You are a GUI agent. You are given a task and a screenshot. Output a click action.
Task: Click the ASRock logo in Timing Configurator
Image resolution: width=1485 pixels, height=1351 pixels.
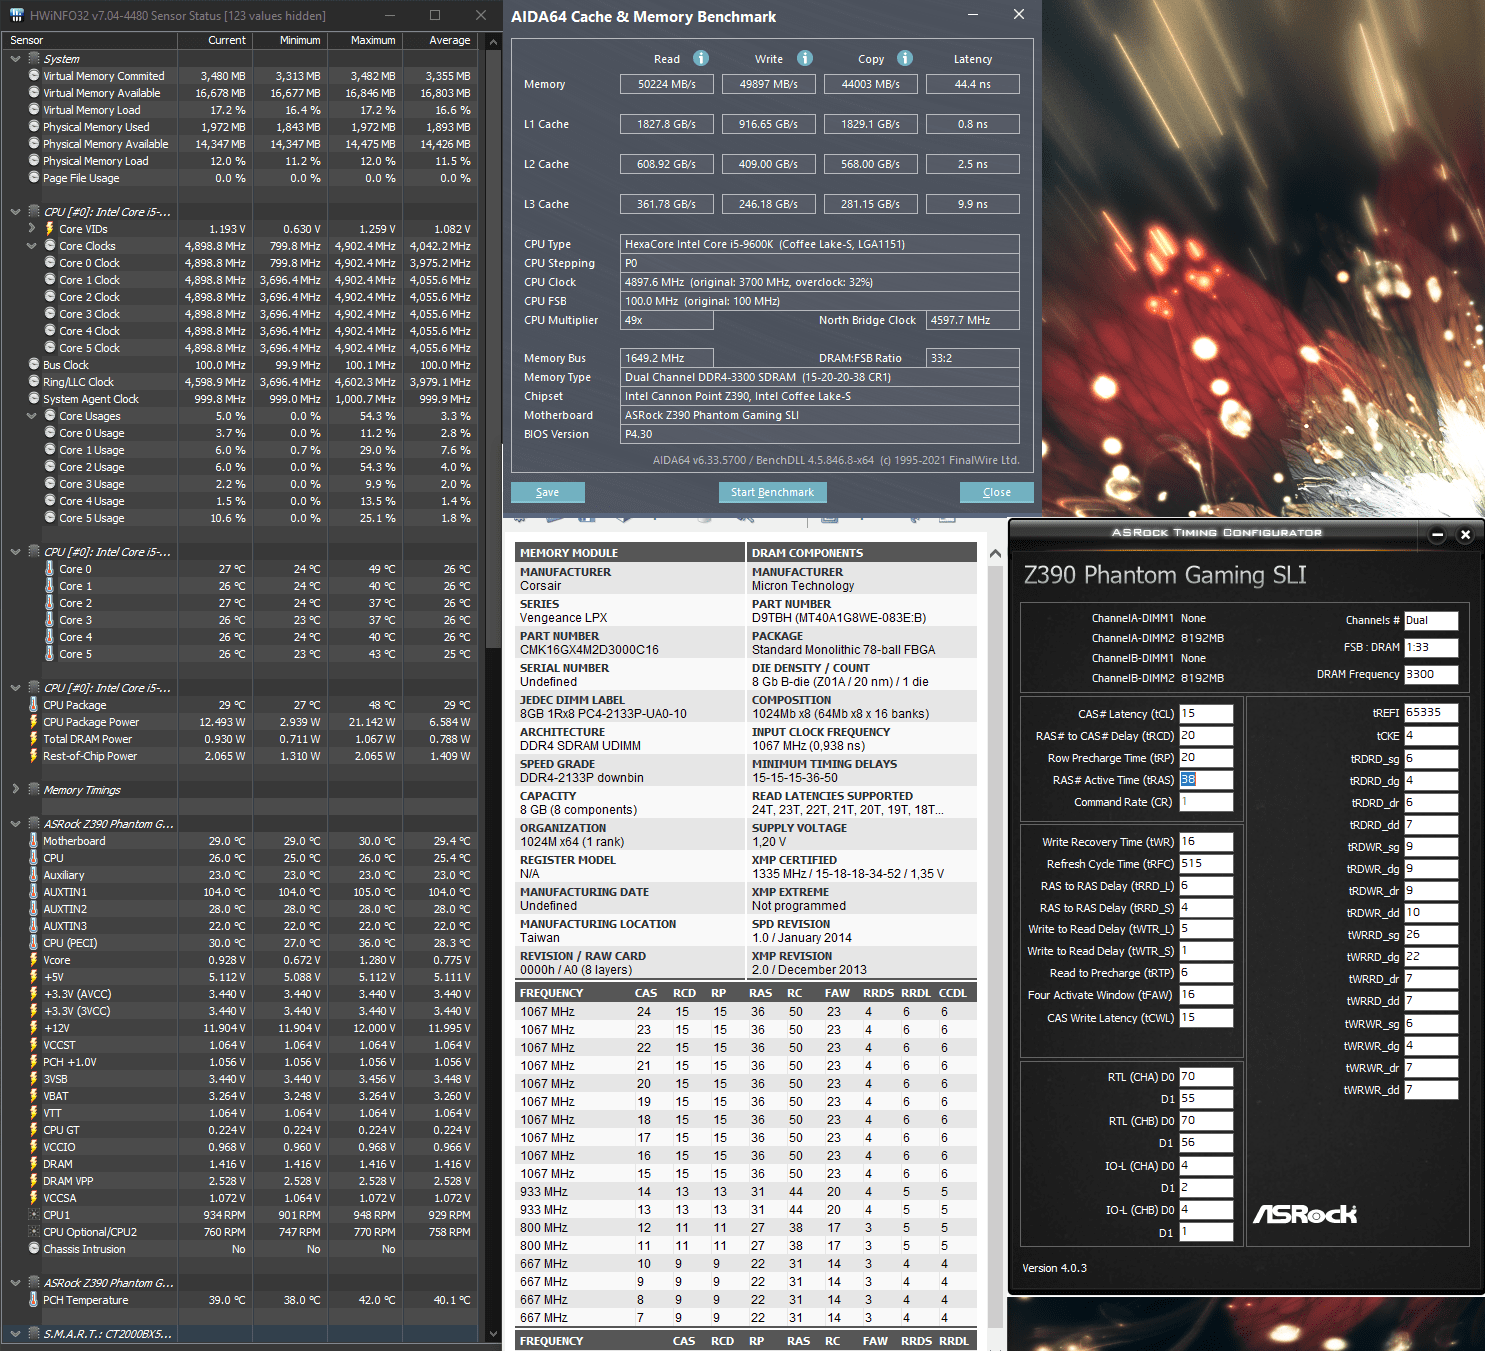pos(1305,1214)
